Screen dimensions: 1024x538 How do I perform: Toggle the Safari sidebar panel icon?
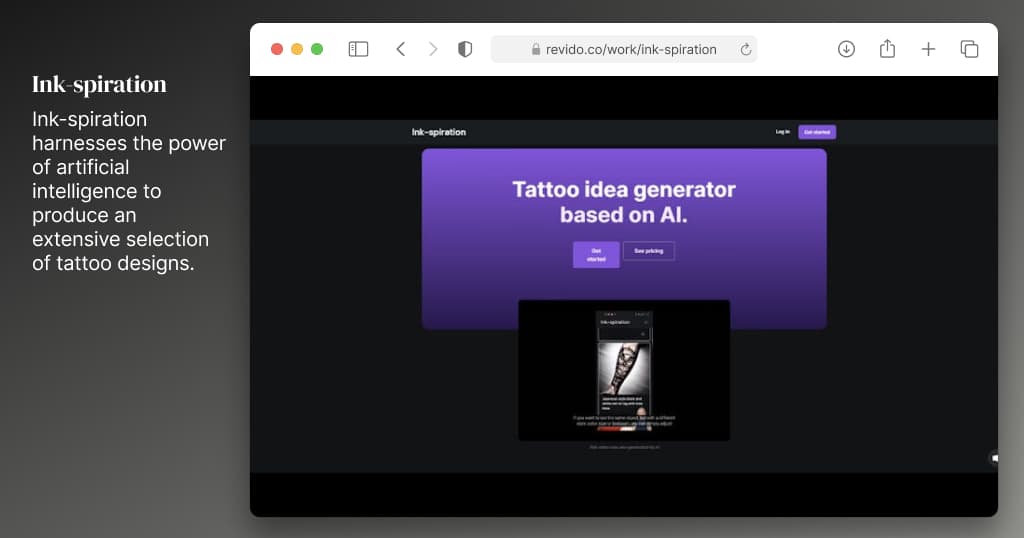click(x=358, y=49)
